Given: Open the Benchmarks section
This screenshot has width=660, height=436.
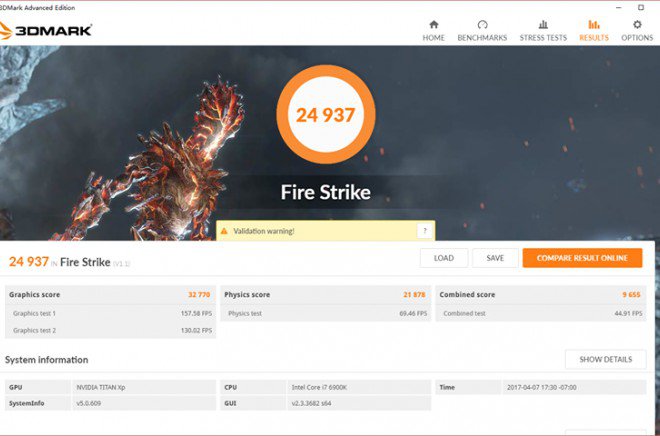Looking at the screenshot, I should 482,30.
